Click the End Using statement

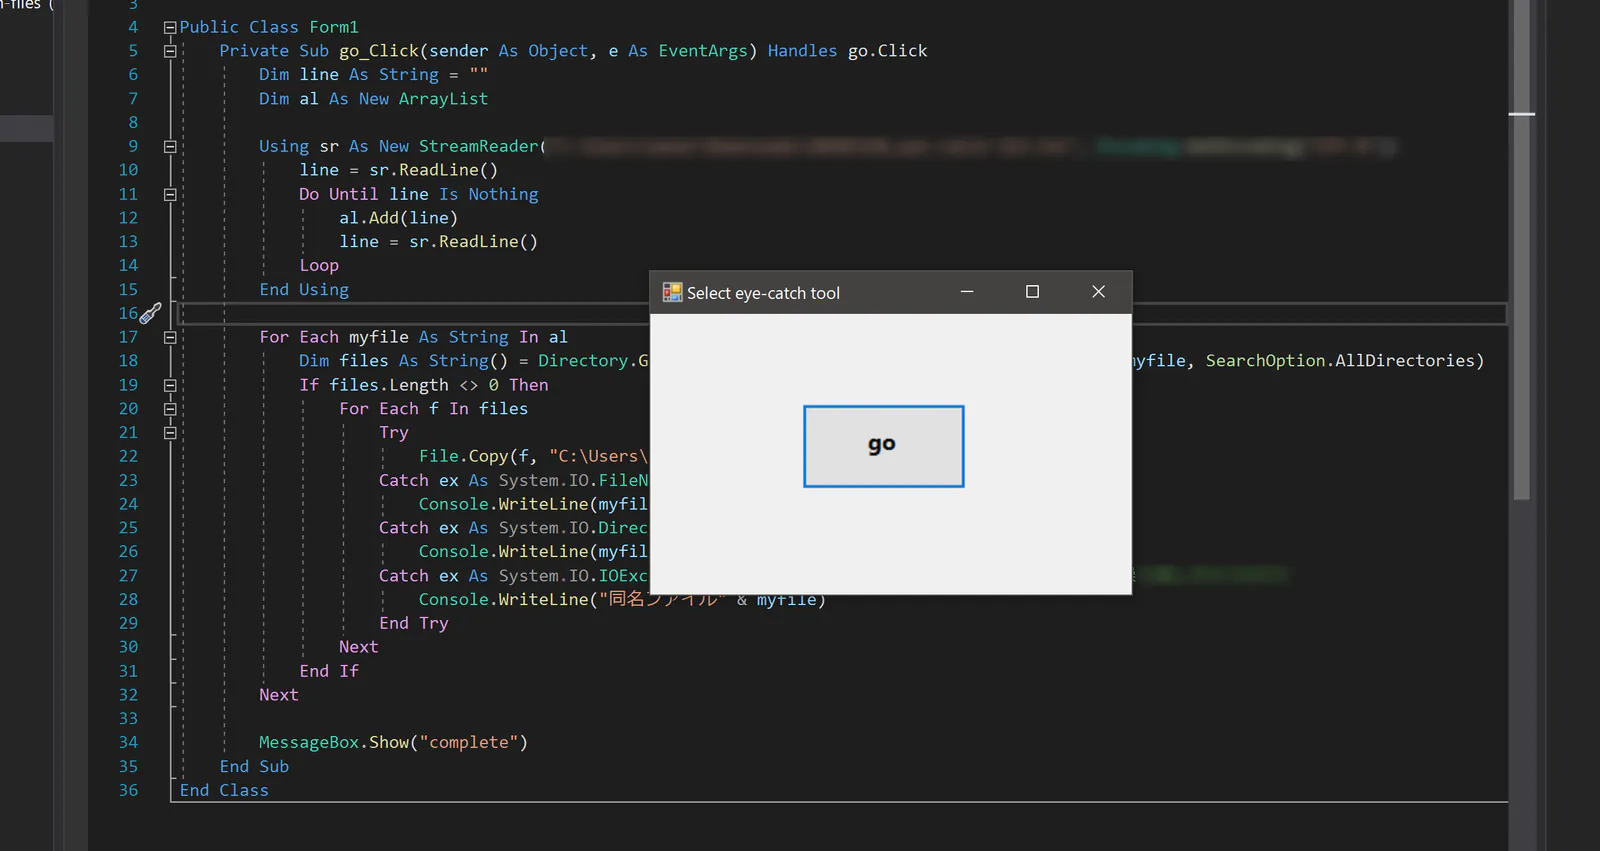(304, 290)
